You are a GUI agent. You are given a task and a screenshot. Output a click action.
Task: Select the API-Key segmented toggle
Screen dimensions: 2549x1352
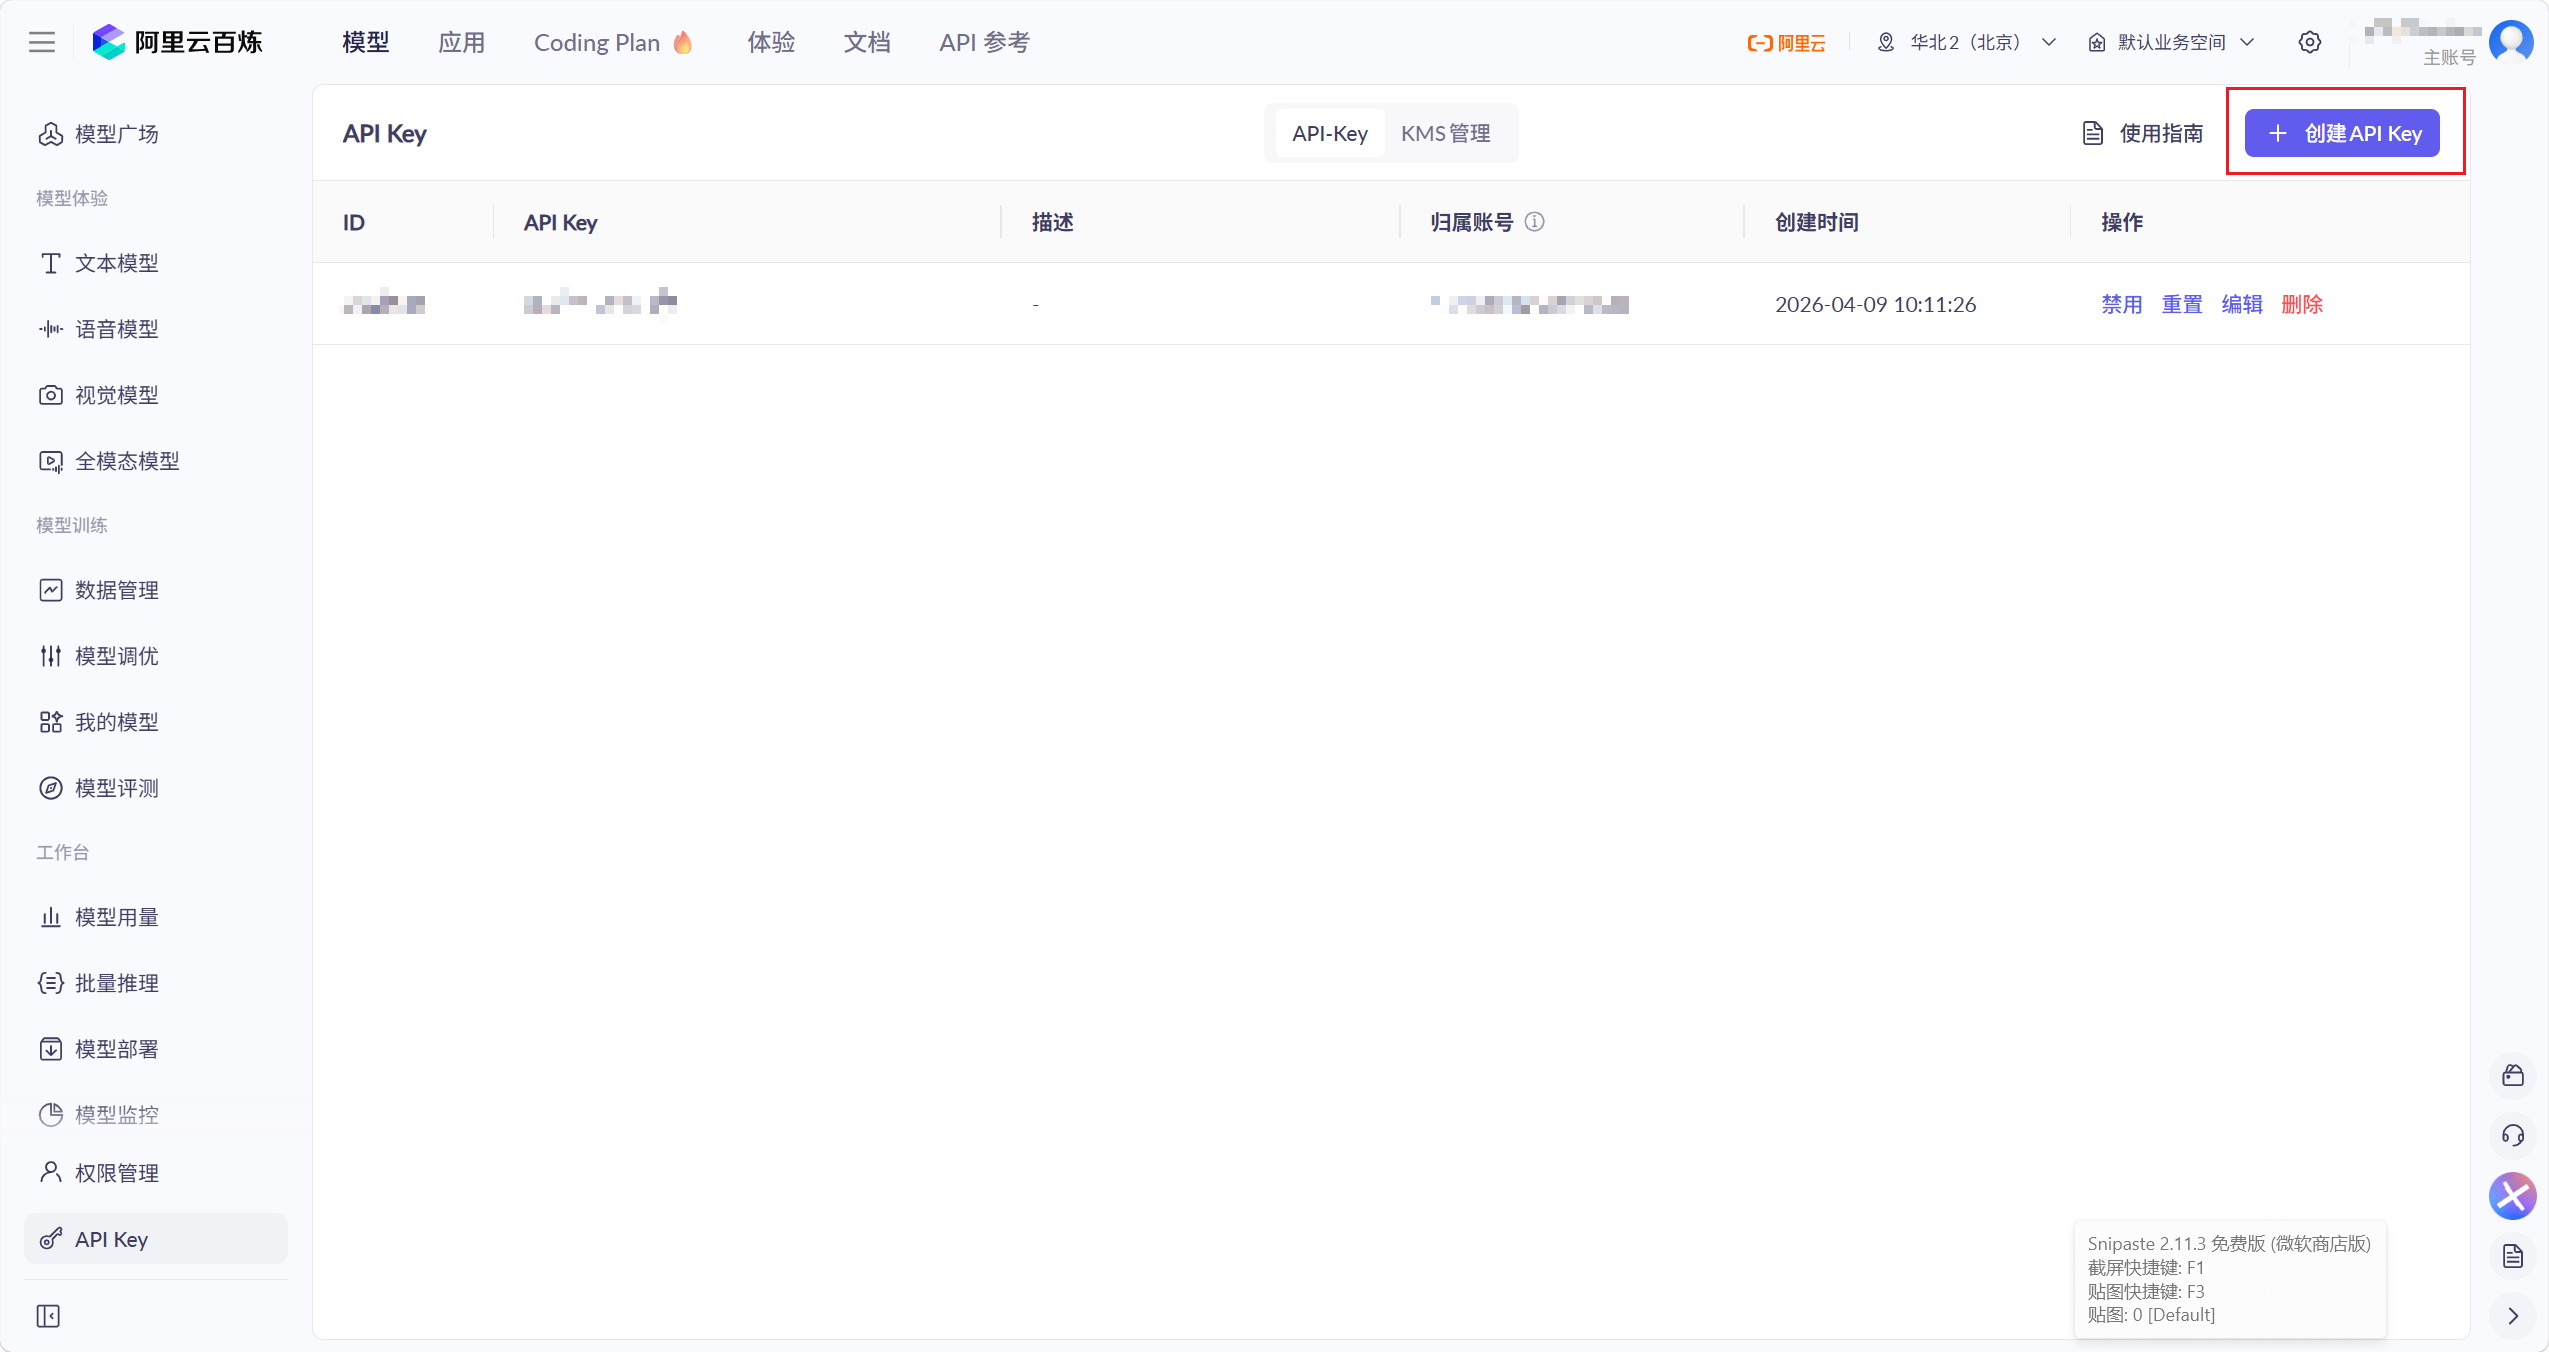[x=1329, y=133]
